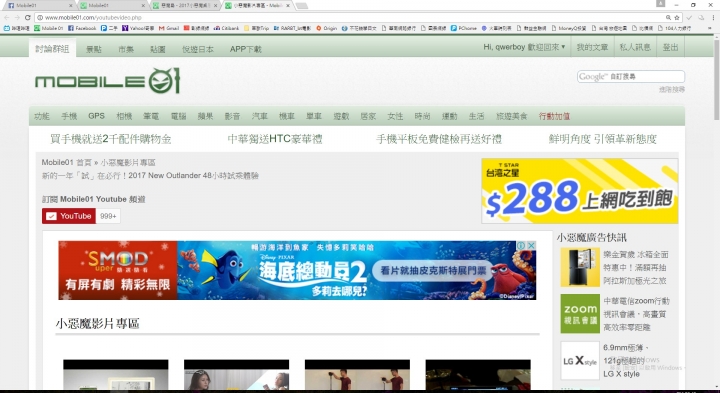
Task: Open the 手機 category menu
Action: tap(69, 116)
